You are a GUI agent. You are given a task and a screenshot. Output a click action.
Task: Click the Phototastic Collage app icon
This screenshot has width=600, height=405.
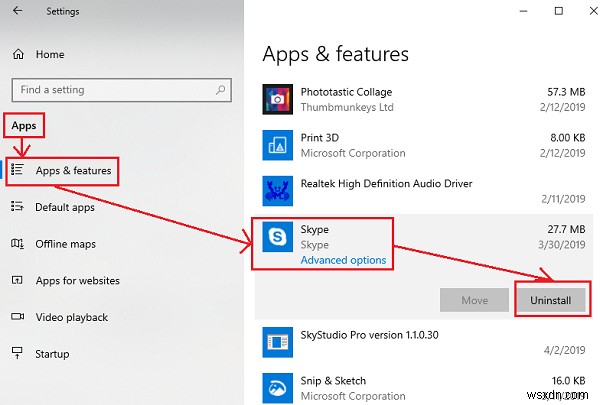click(276, 98)
